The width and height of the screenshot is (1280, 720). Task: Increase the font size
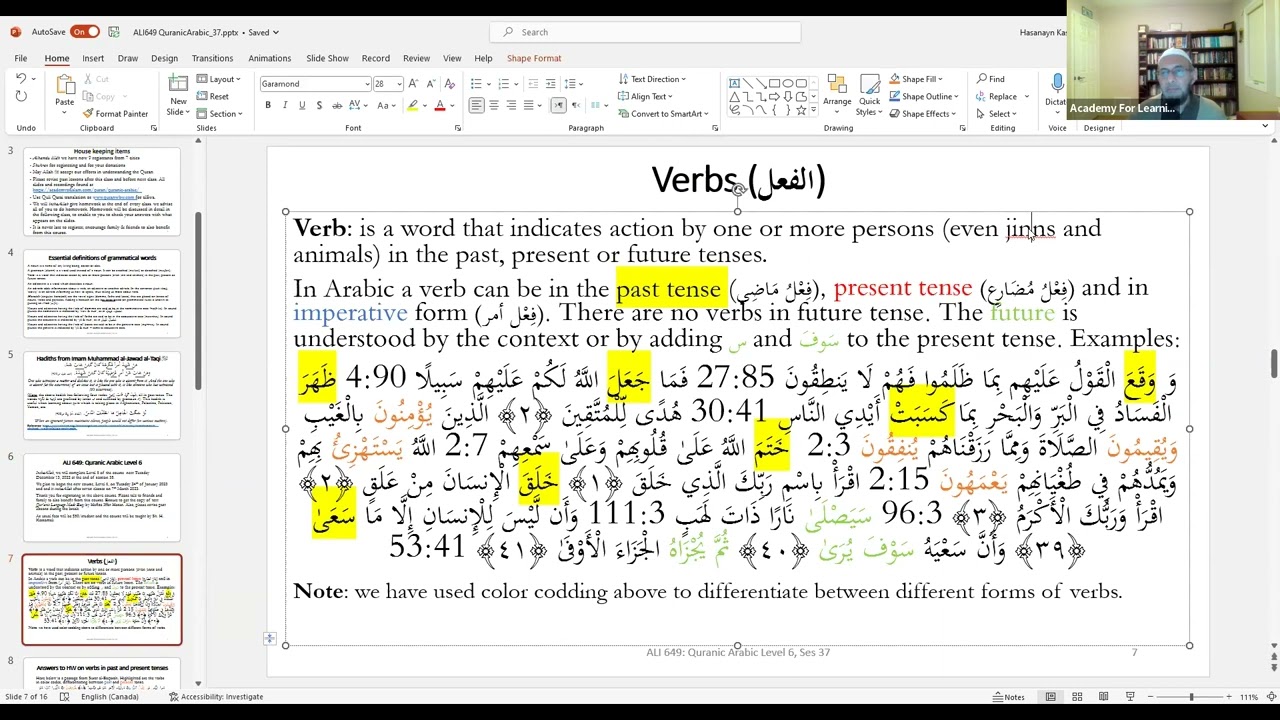[414, 84]
